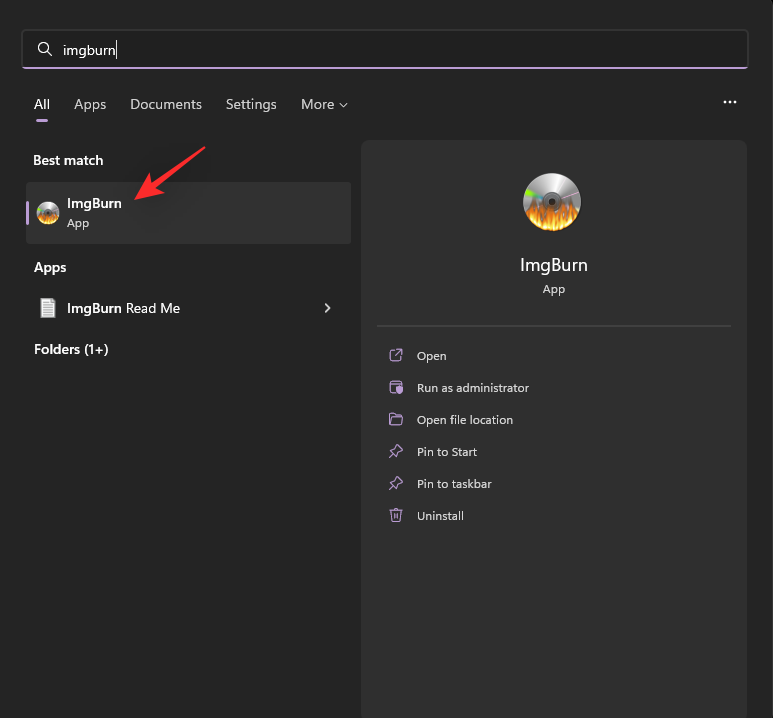Click the ImgBurn title in preview pane
Screen dimensions: 773x718
click(554, 265)
